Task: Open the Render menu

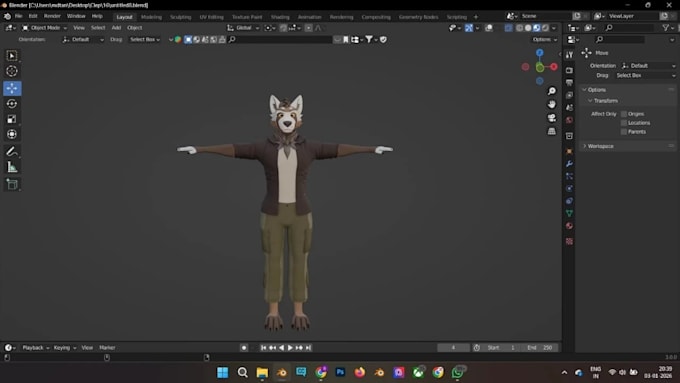Action: point(52,16)
